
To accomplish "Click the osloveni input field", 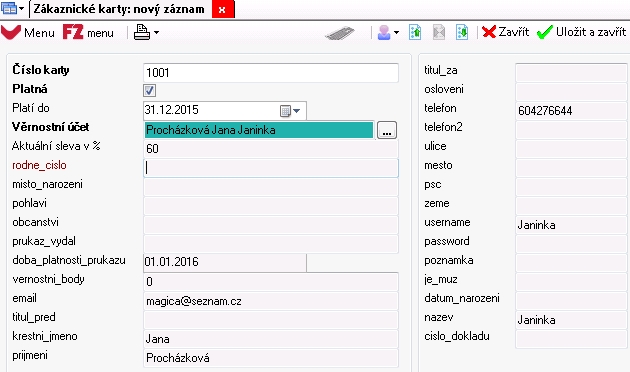I will [571, 92].
